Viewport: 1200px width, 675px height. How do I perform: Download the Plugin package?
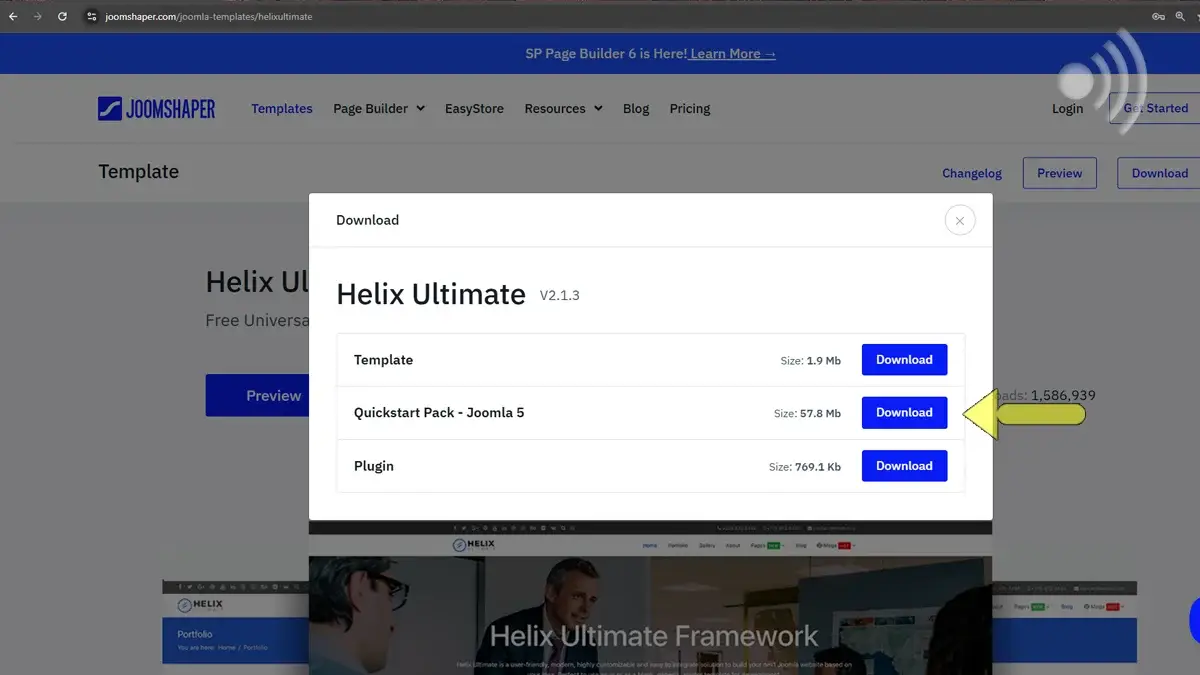point(904,465)
